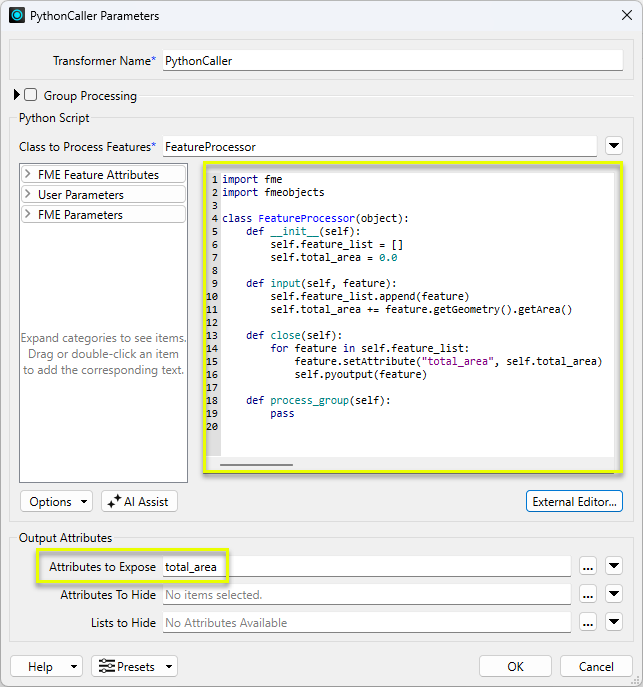The image size is (643, 687).
Task: Click the FME application icon in title bar
Action: pyautogui.click(x=16, y=16)
